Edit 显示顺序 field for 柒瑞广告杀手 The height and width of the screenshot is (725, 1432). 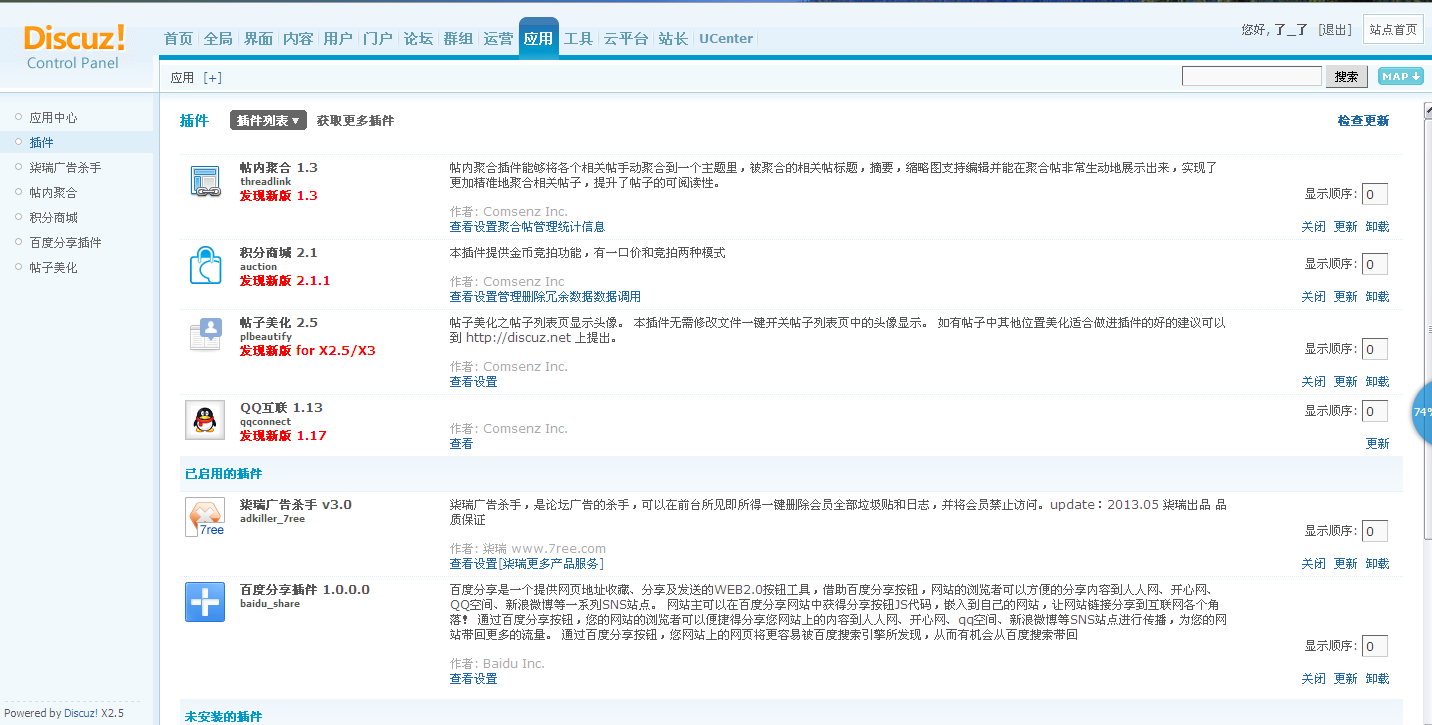point(1375,531)
